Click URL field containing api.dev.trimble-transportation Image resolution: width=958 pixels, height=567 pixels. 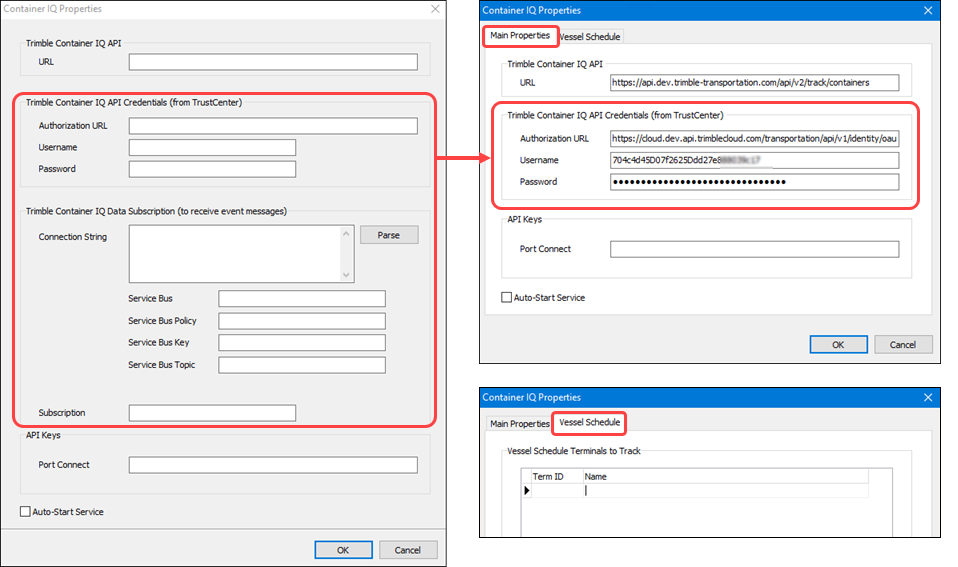pyautogui.click(x=755, y=82)
